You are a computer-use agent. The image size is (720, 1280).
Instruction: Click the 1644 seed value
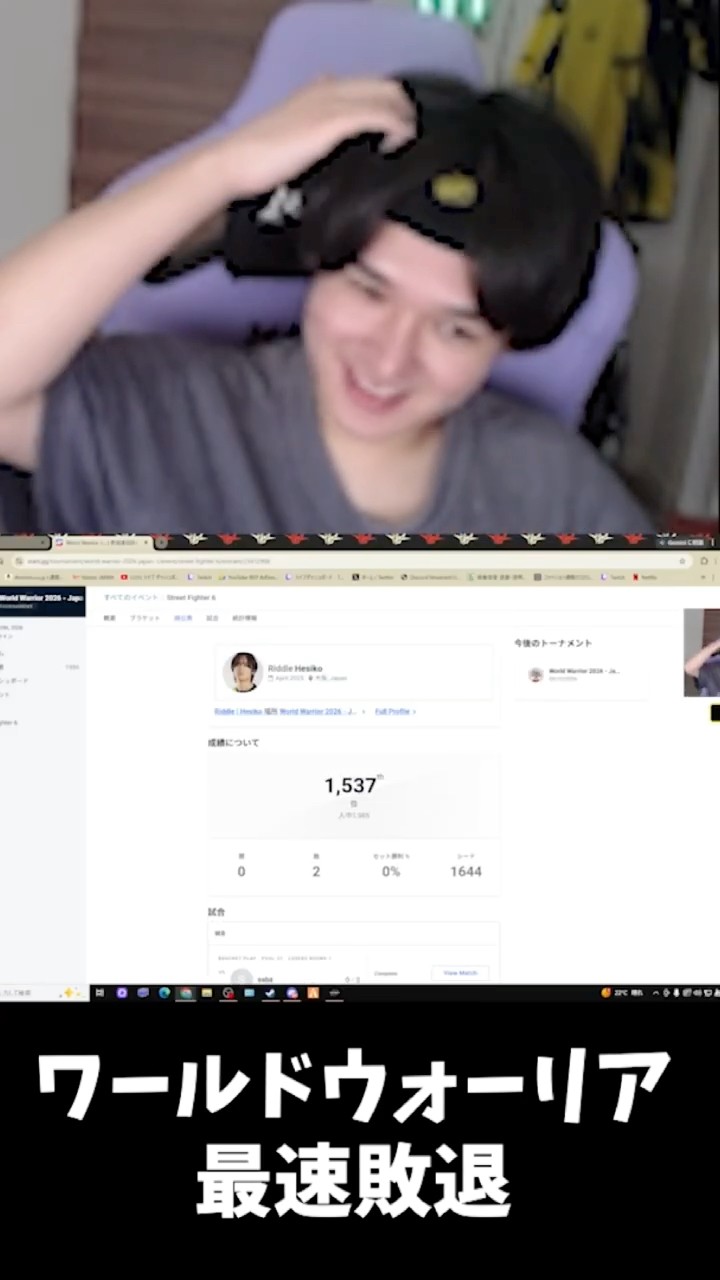tap(465, 871)
